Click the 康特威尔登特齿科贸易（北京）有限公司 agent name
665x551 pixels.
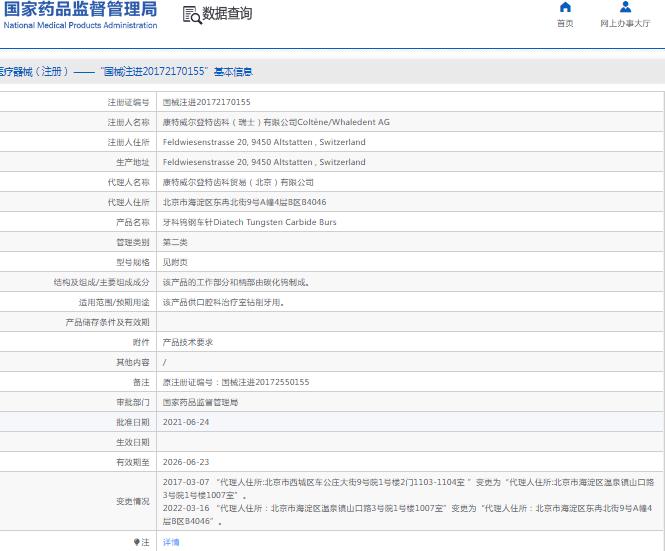(238, 182)
